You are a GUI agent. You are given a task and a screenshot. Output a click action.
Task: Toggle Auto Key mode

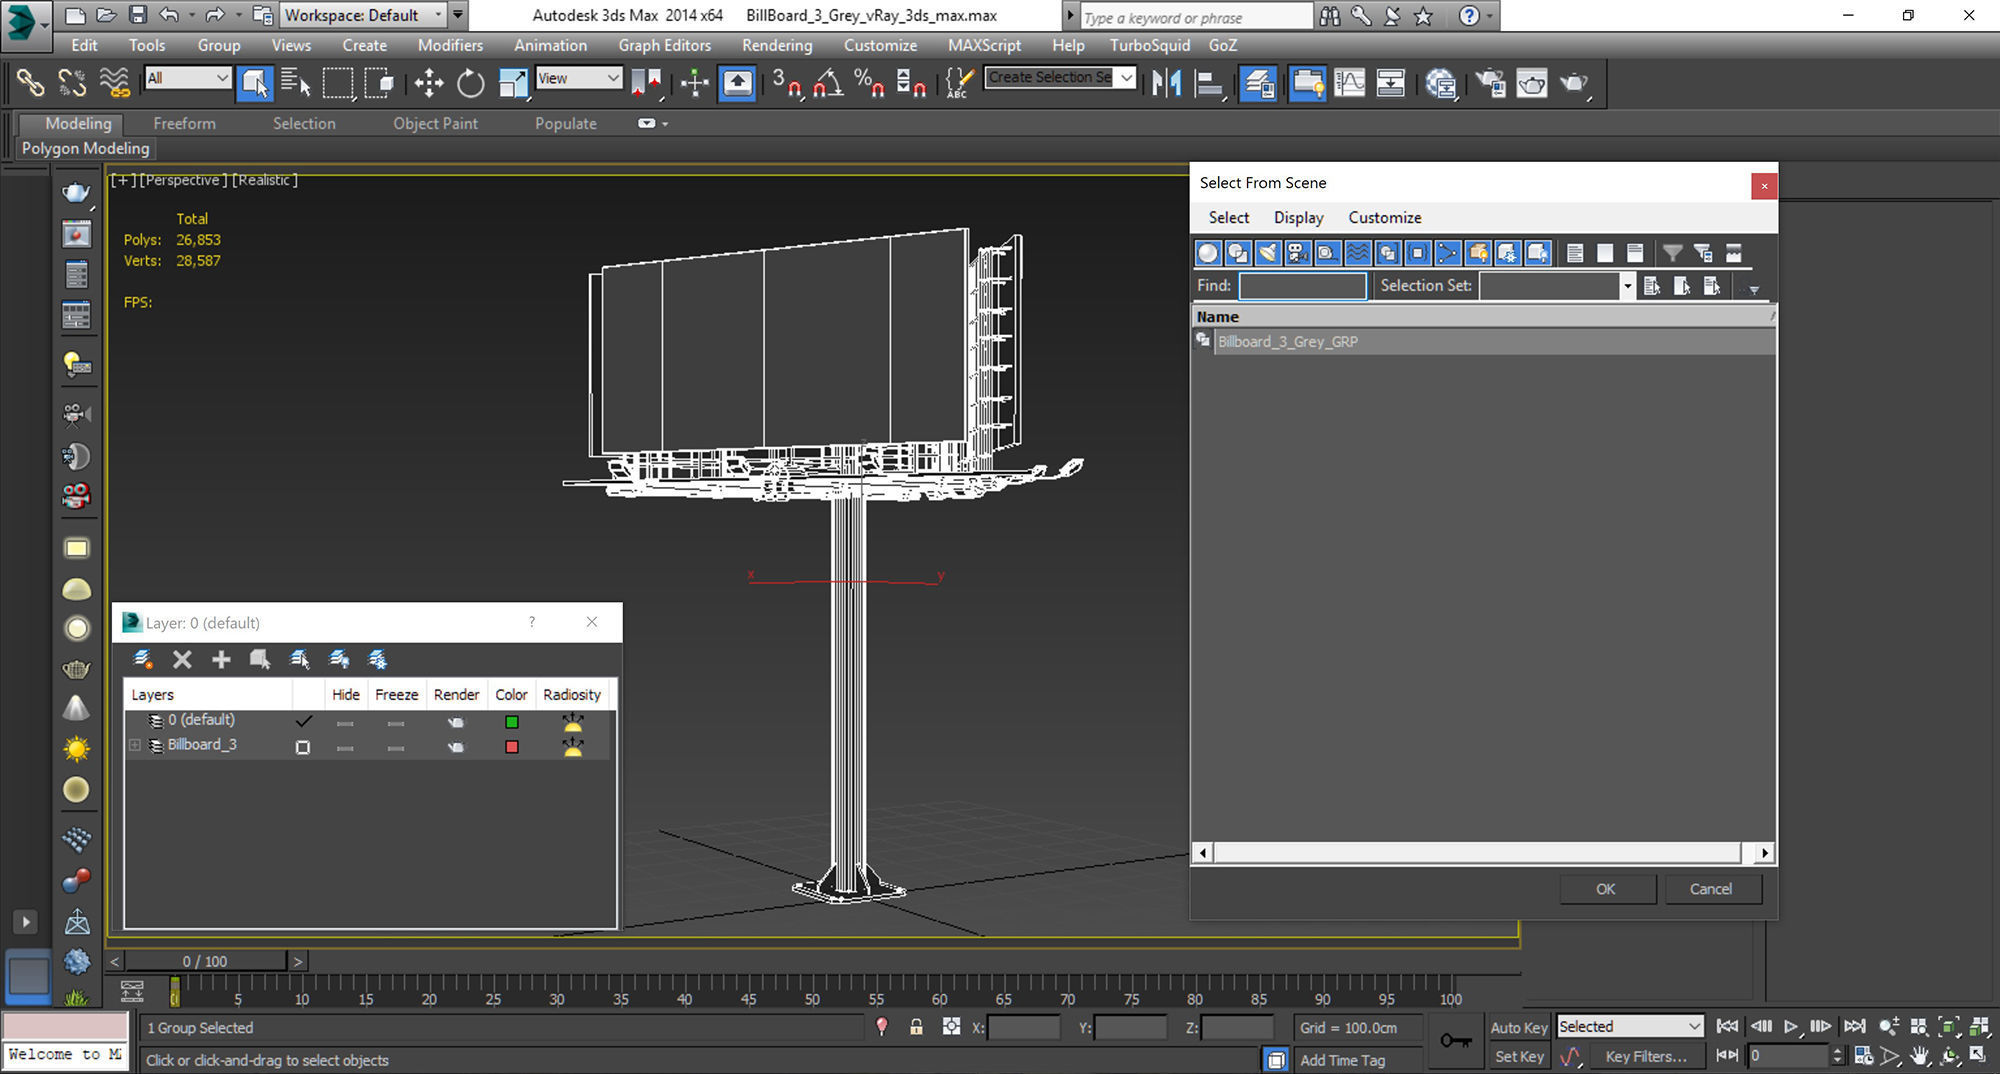tap(1518, 1027)
